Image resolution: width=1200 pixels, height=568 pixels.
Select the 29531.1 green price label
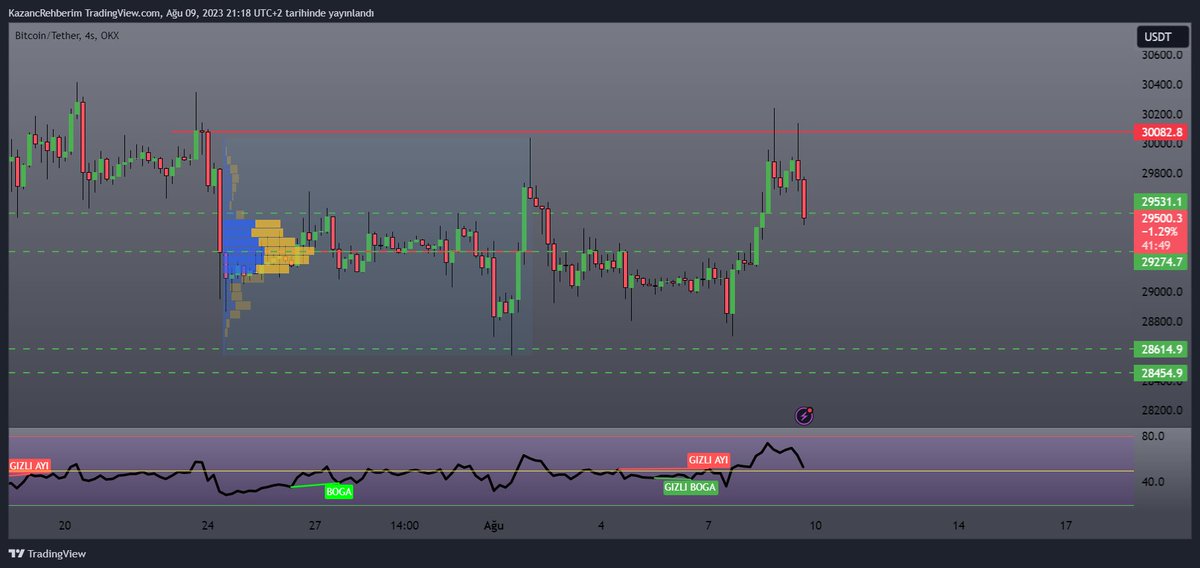[x=1162, y=202]
